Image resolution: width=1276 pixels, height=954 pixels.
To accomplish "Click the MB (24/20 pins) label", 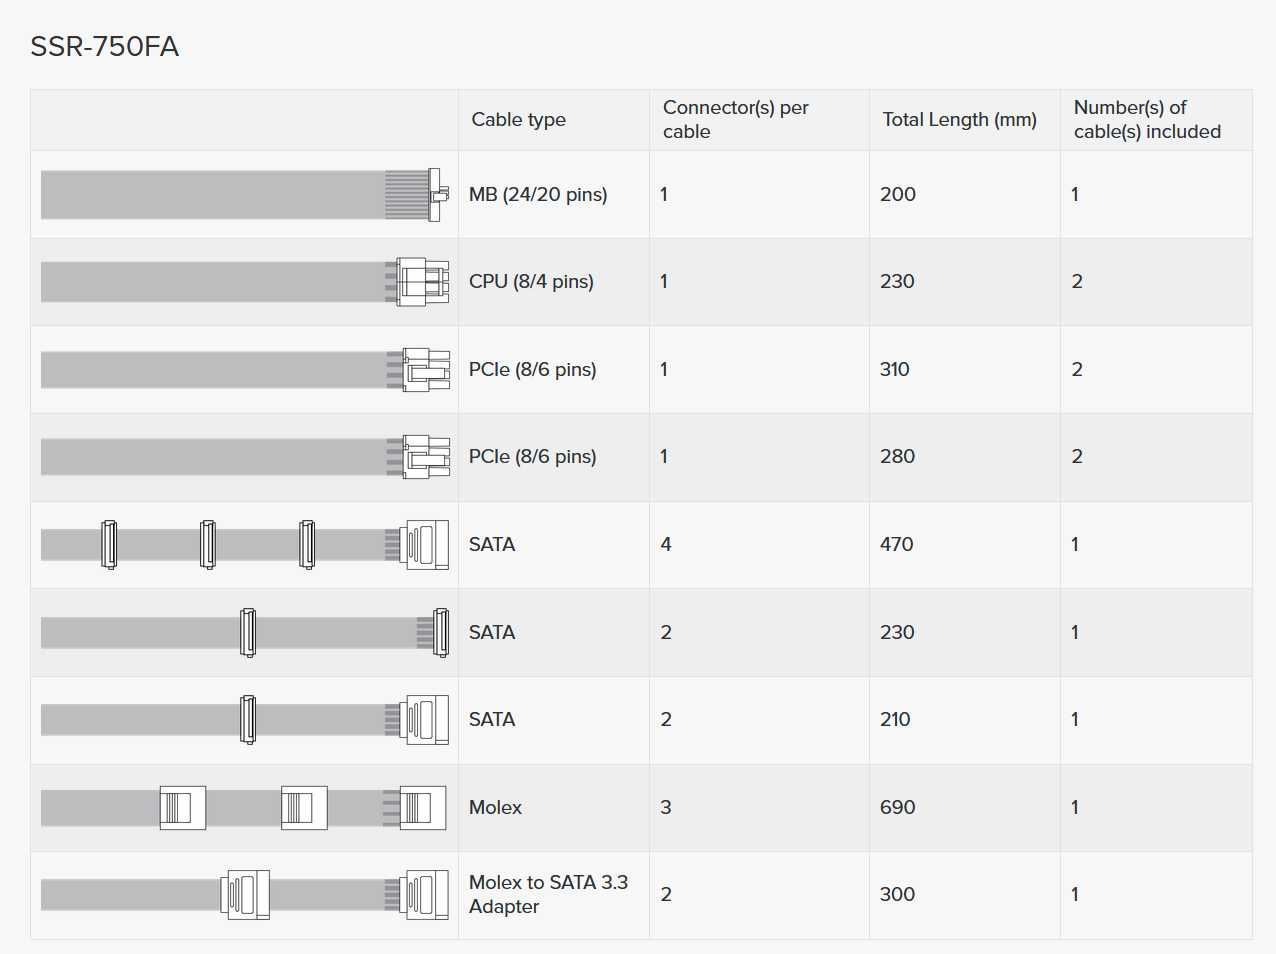I will (538, 194).
